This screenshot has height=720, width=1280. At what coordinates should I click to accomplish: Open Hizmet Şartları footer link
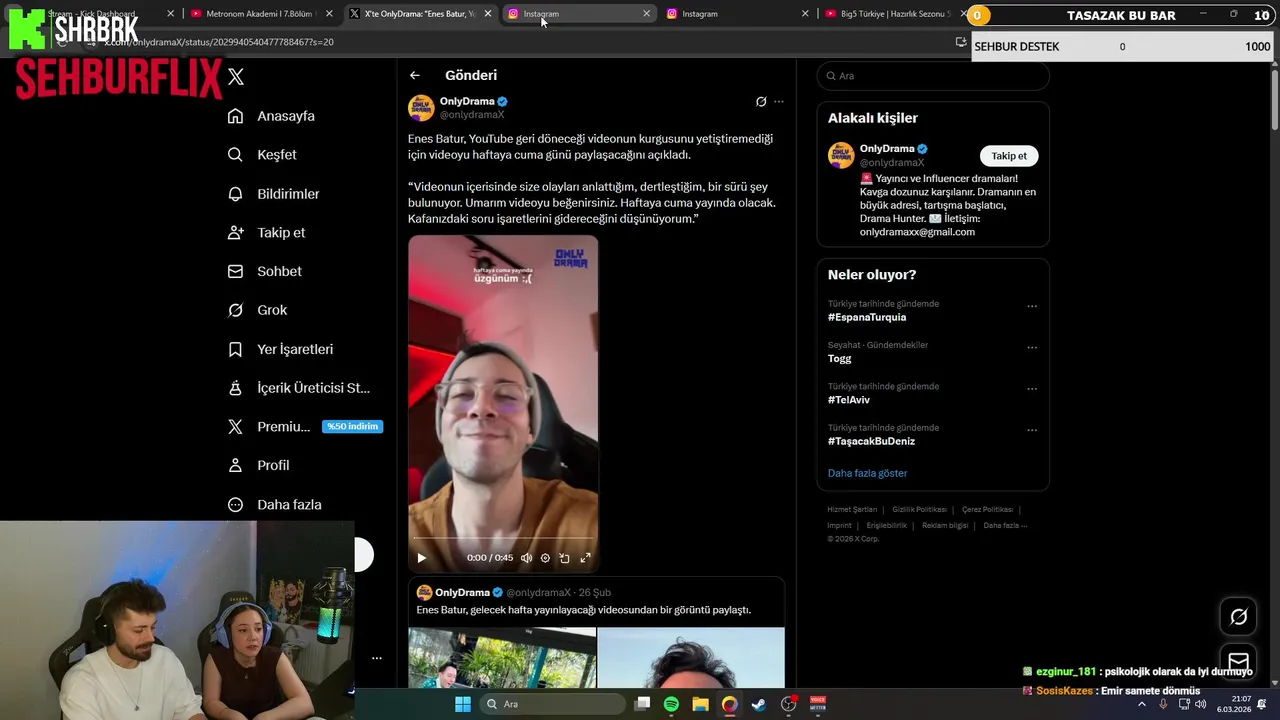(852, 510)
